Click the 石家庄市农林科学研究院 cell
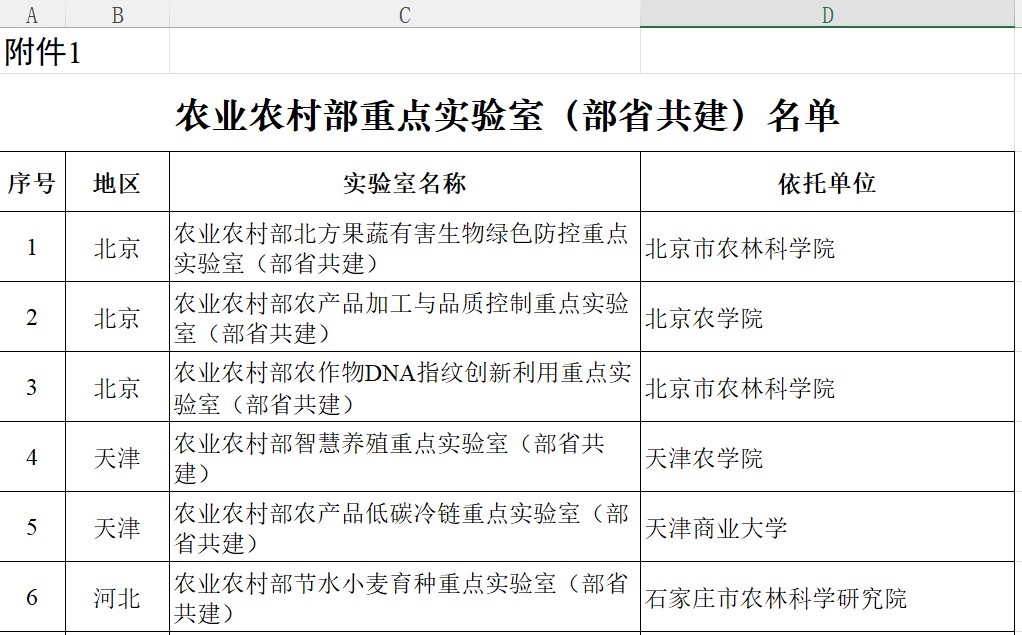 pos(827,598)
